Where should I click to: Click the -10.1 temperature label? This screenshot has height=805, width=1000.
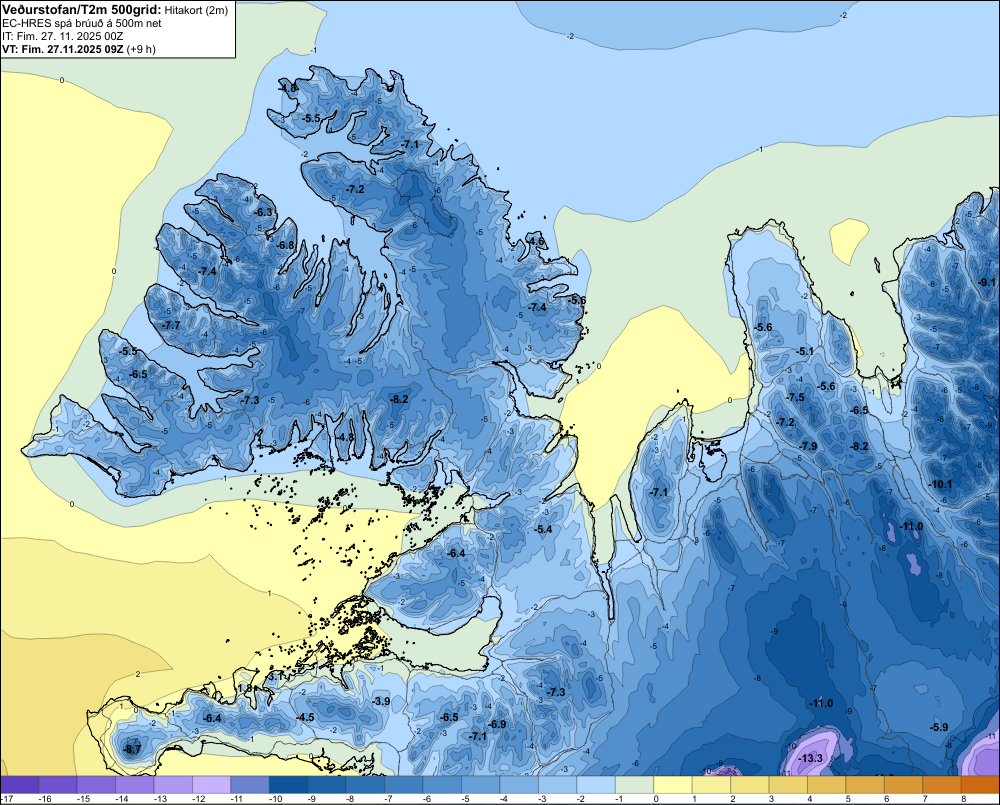point(941,484)
